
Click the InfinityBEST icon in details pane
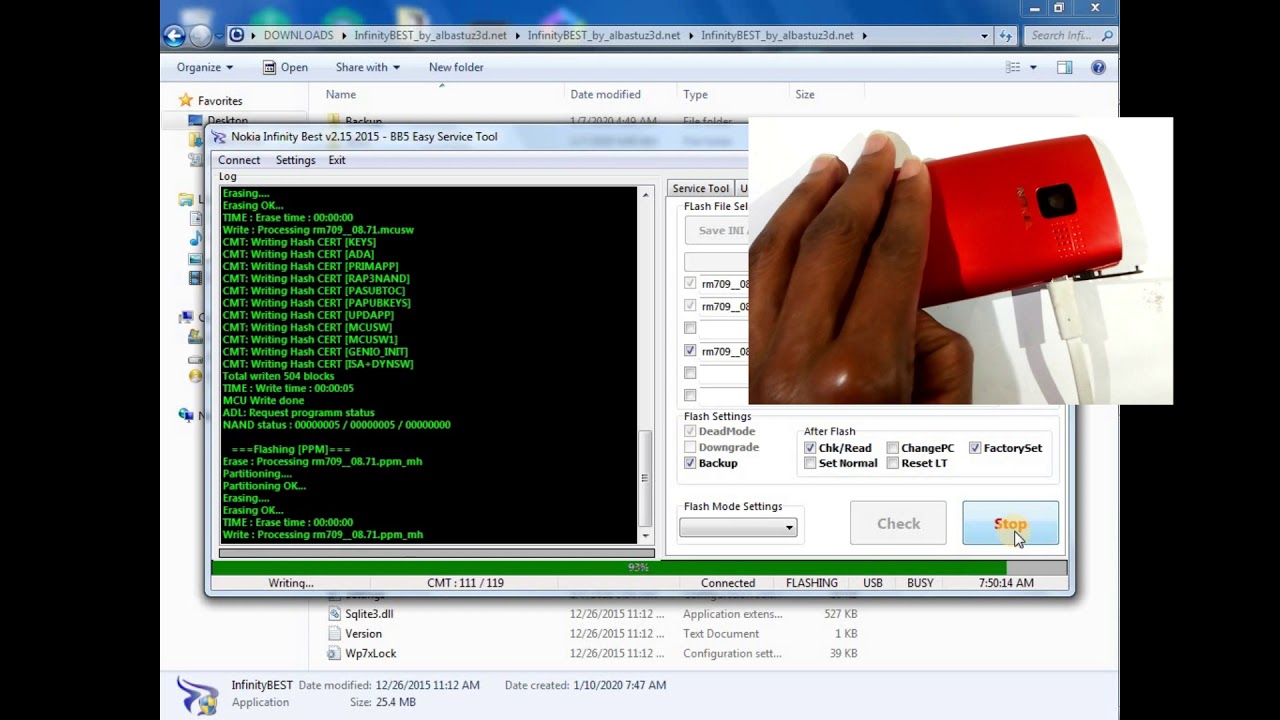coord(197,694)
